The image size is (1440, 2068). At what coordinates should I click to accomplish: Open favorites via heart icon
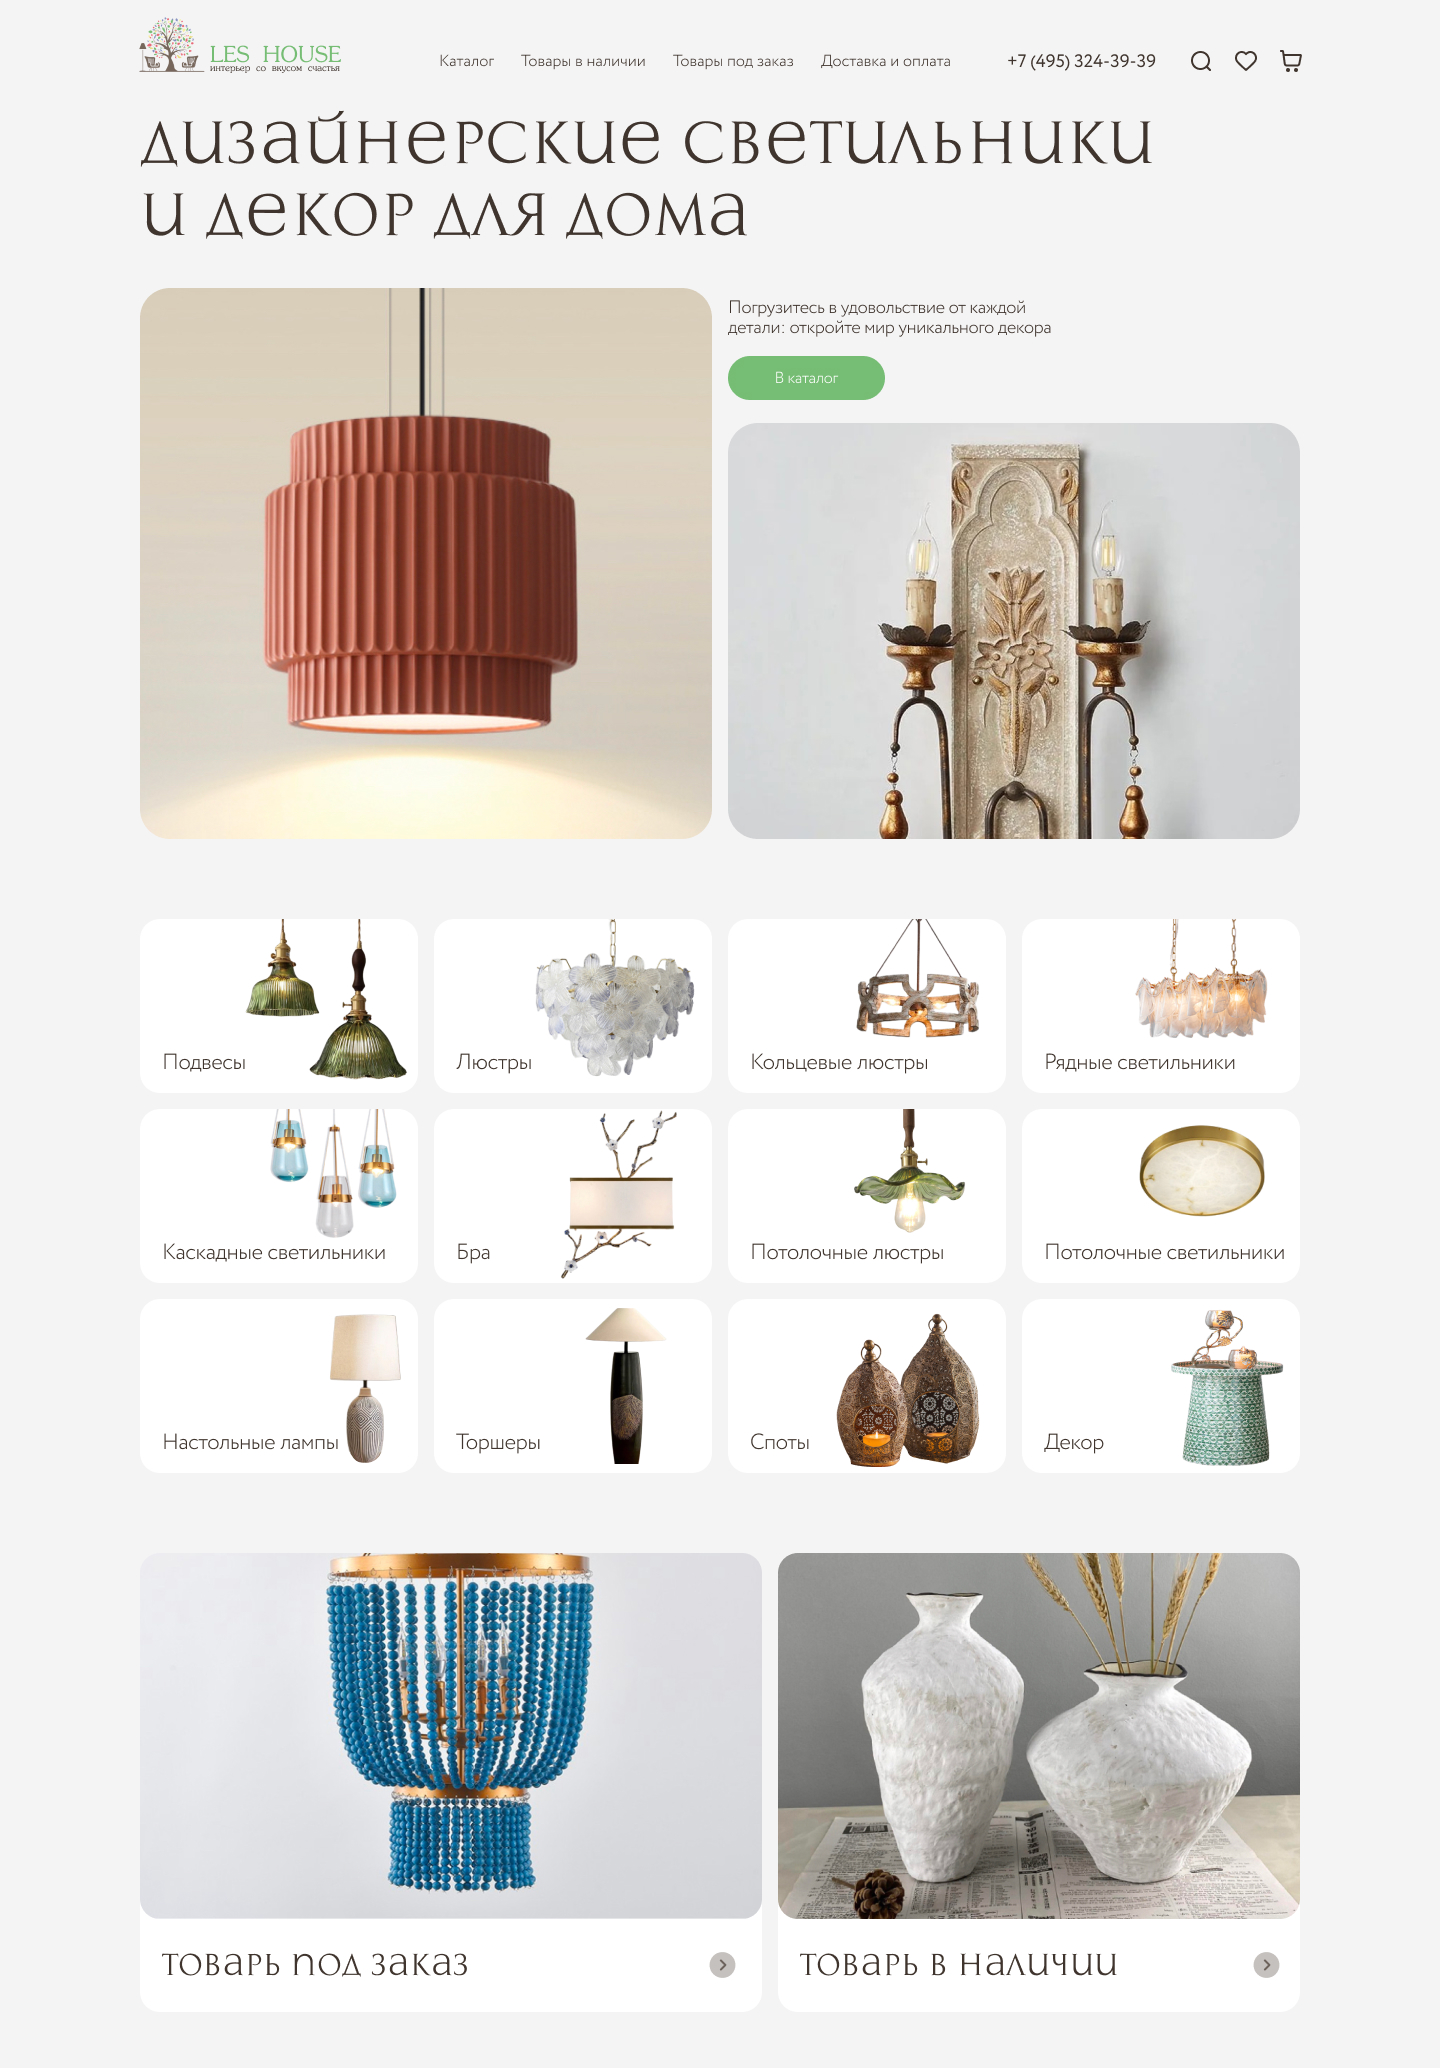[x=1246, y=61]
